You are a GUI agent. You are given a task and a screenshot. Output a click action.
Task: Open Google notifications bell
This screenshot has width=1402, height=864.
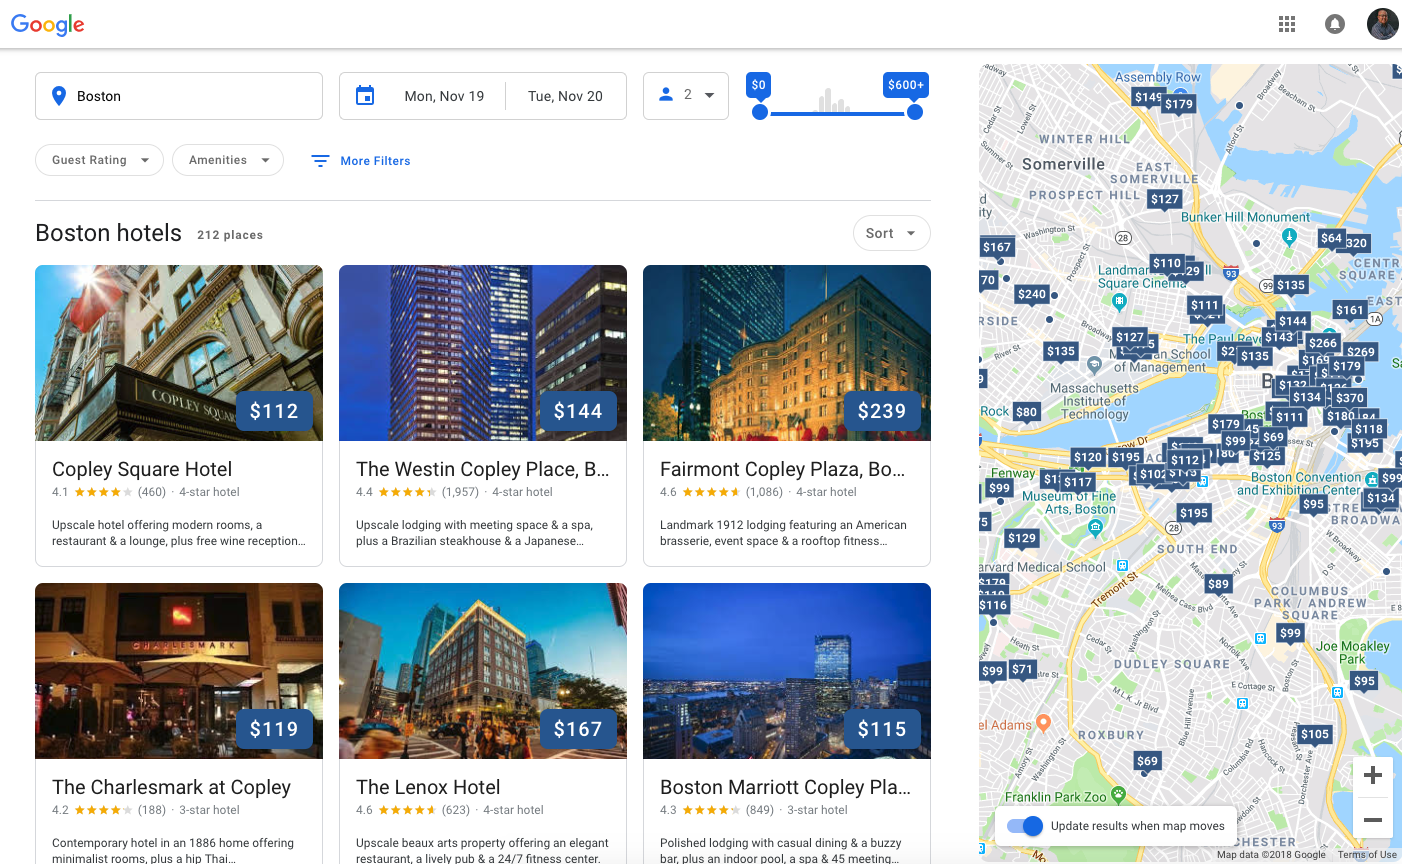pyautogui.click(x=1335, y=24)
